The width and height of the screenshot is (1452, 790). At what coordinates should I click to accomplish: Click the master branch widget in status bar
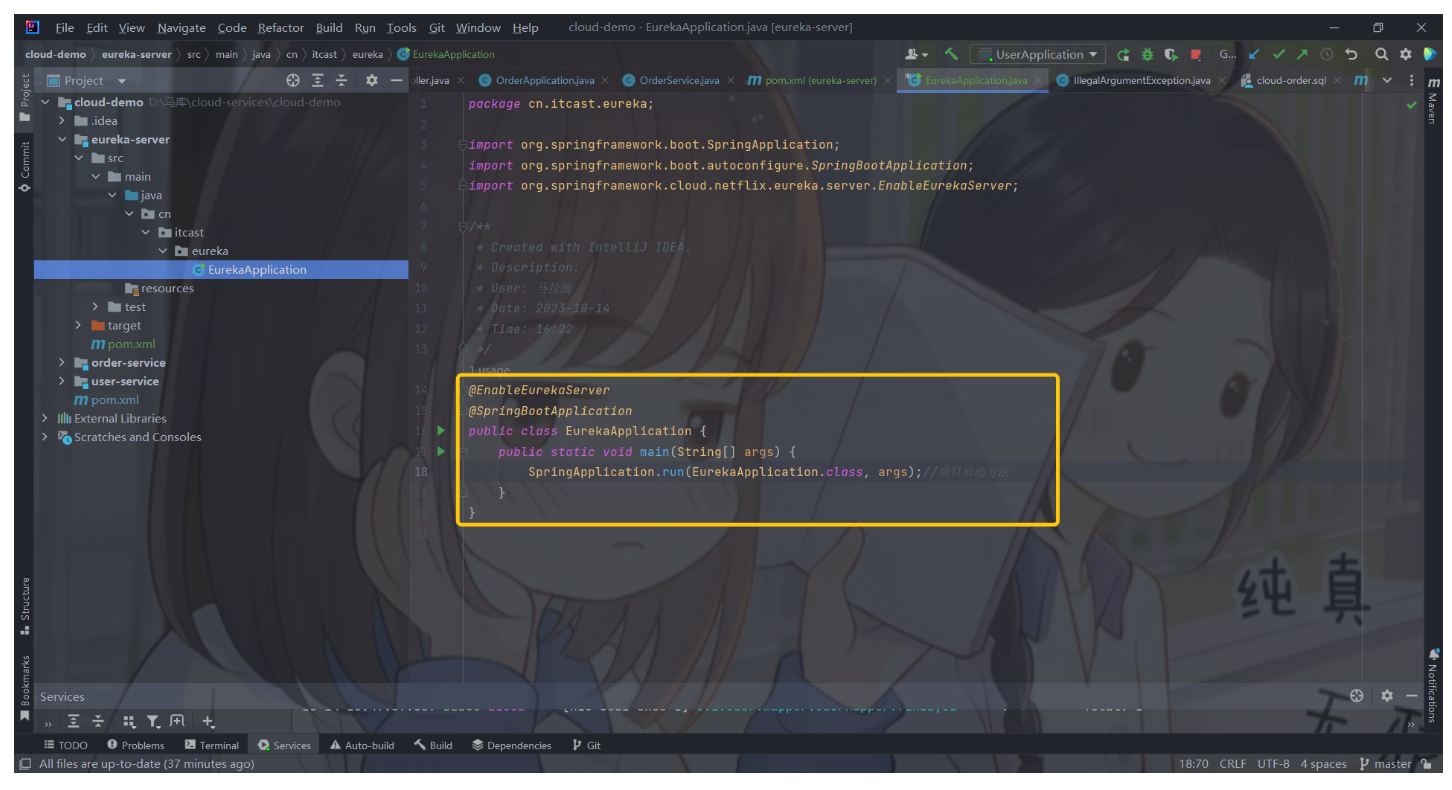coord(1385,764)
